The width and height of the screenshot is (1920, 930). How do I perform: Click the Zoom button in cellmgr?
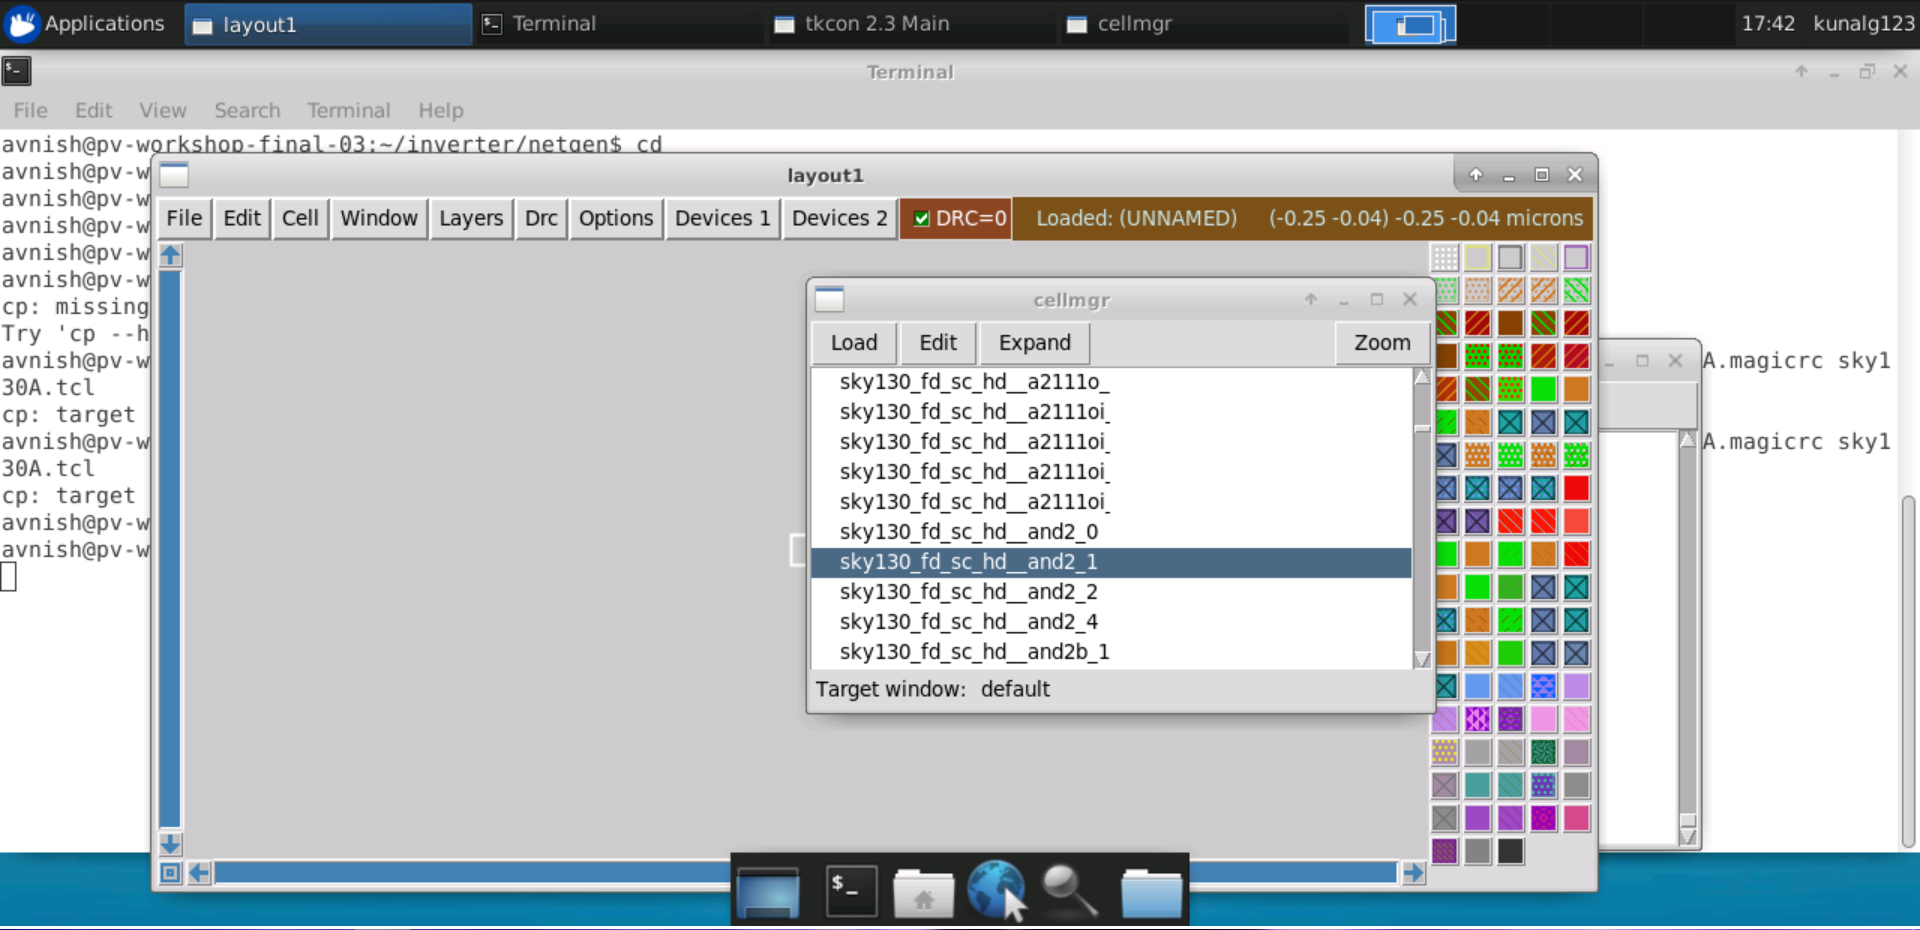pos(1381,342)
